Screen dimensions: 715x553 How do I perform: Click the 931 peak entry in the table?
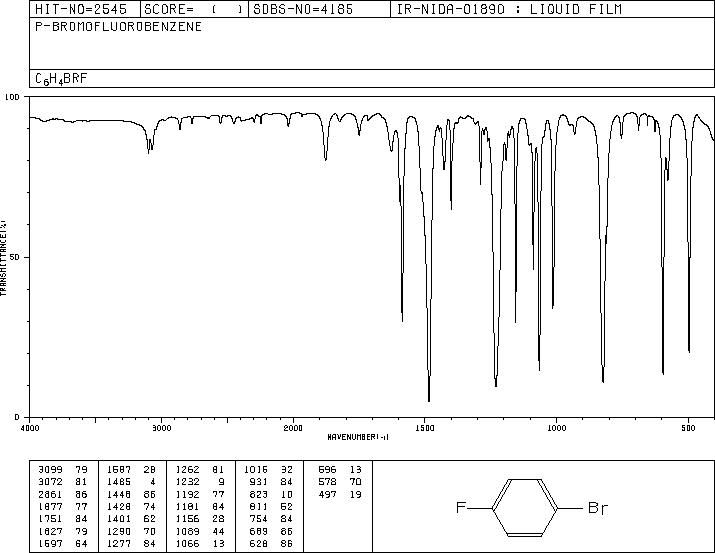271,482
